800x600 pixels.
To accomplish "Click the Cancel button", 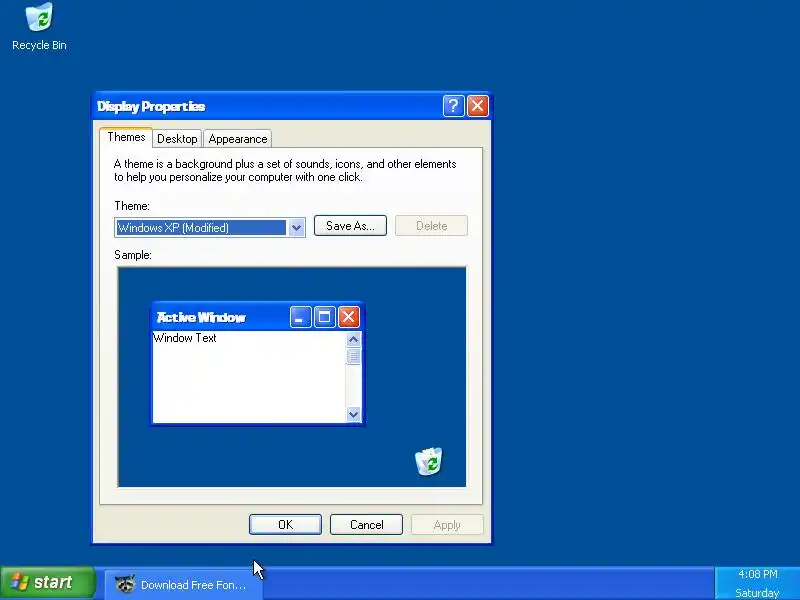I will click(366, 524).
